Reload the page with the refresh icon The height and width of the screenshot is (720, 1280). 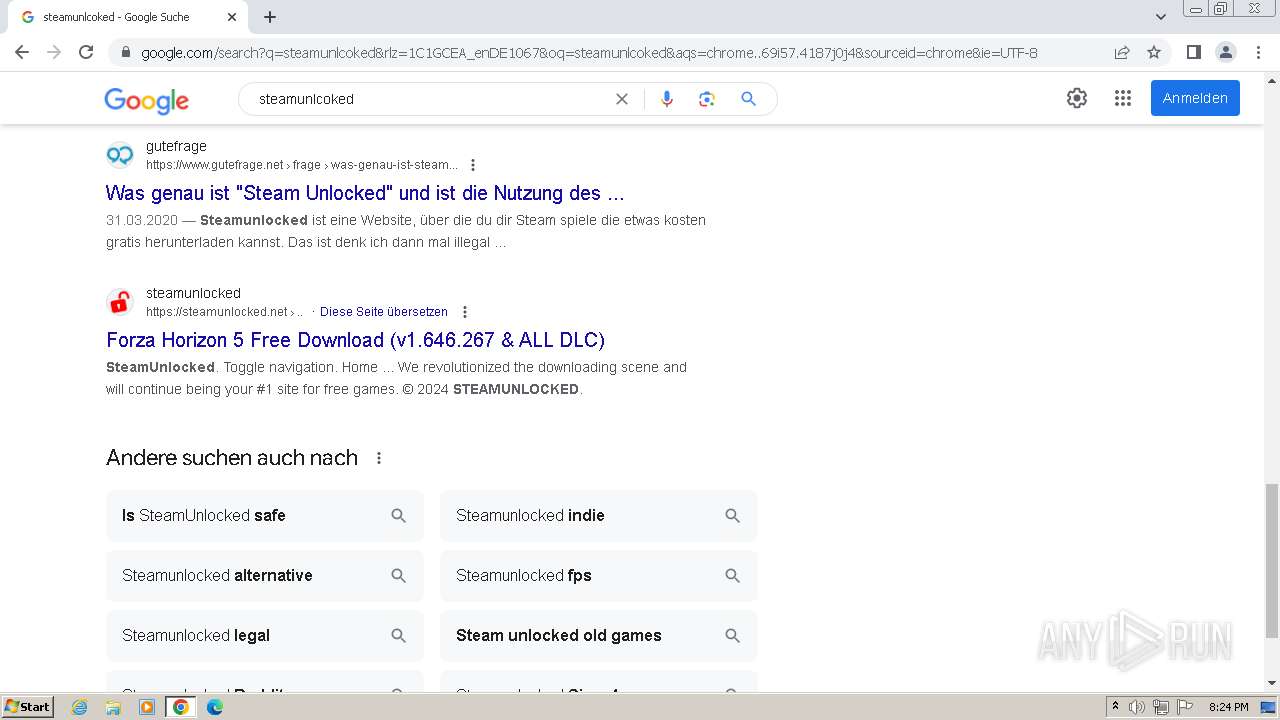click(86, 52)
